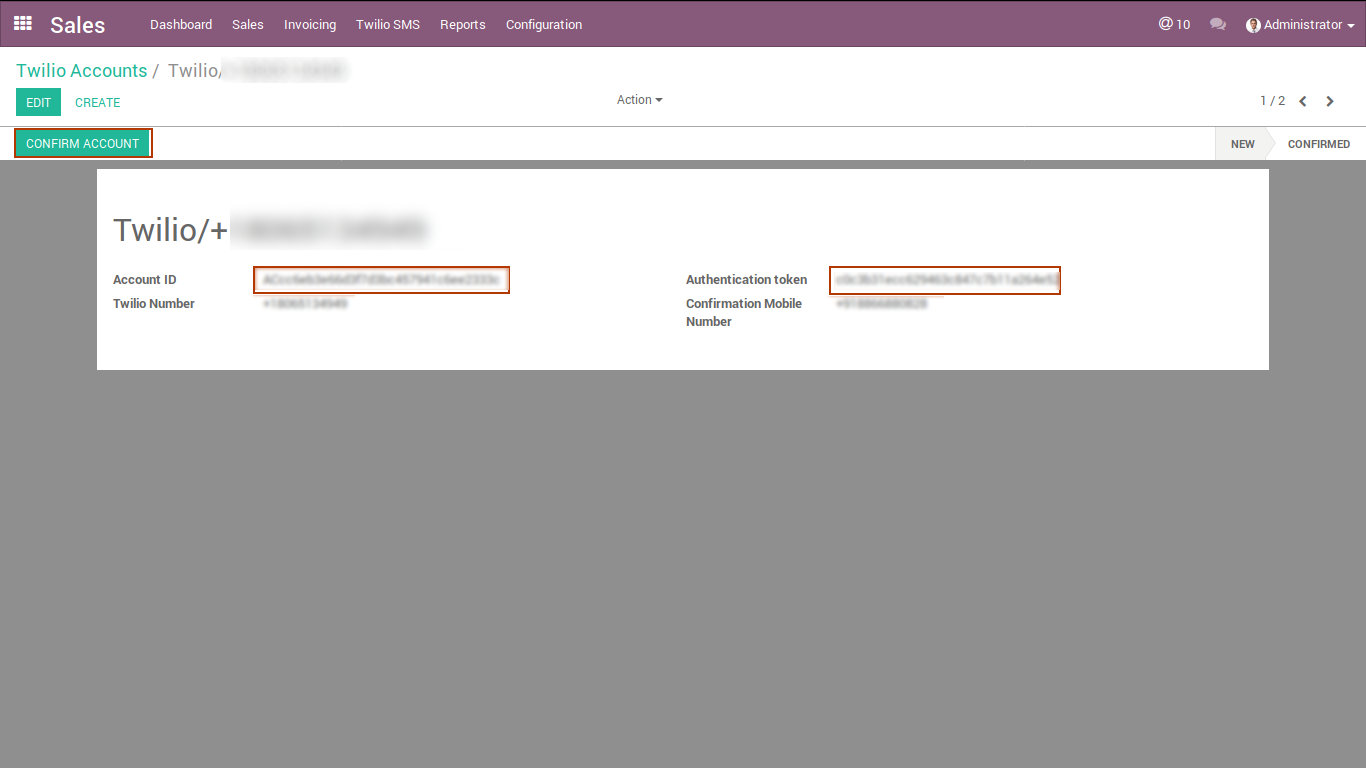
Task: Open the Invoicing menu
Action: pos(310,24)
